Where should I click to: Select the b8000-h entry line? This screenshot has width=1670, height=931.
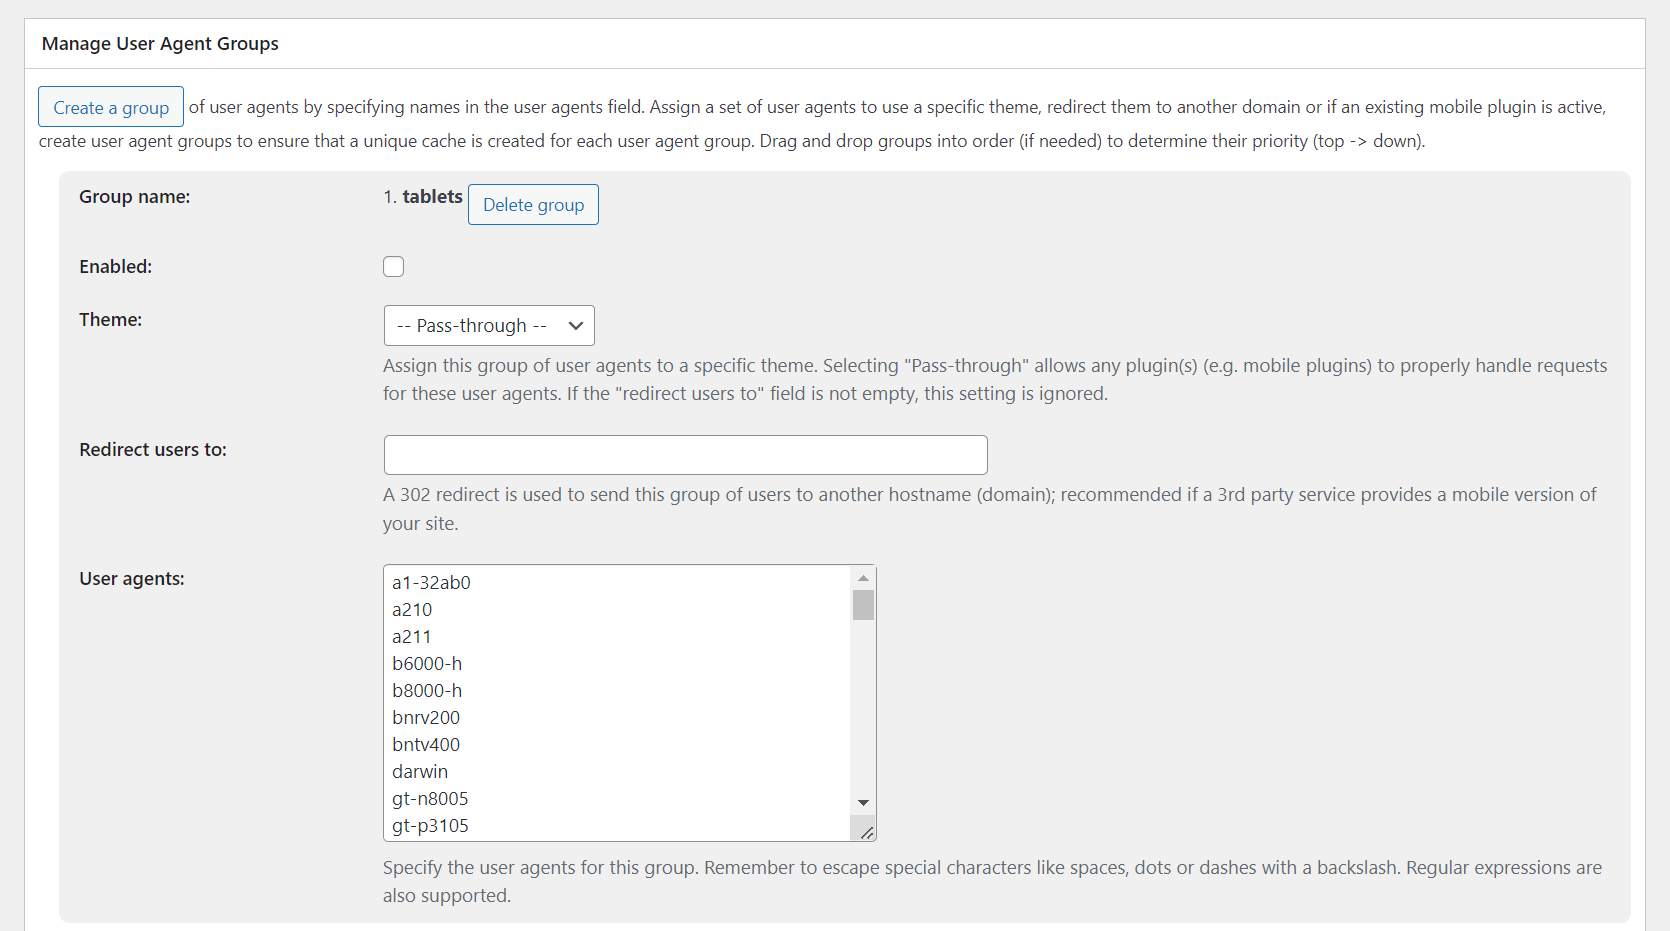point(427,691)
